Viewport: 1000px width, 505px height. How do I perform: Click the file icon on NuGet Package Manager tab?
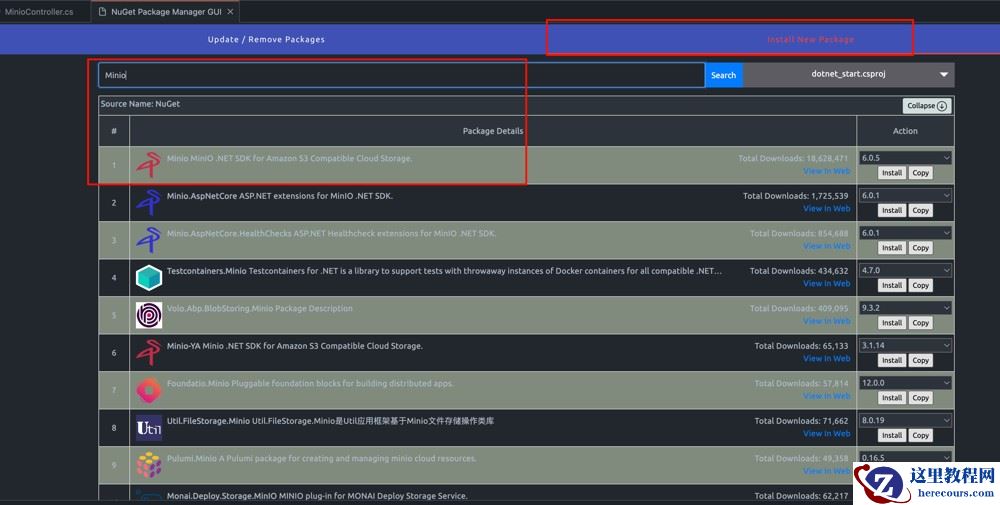102,11
